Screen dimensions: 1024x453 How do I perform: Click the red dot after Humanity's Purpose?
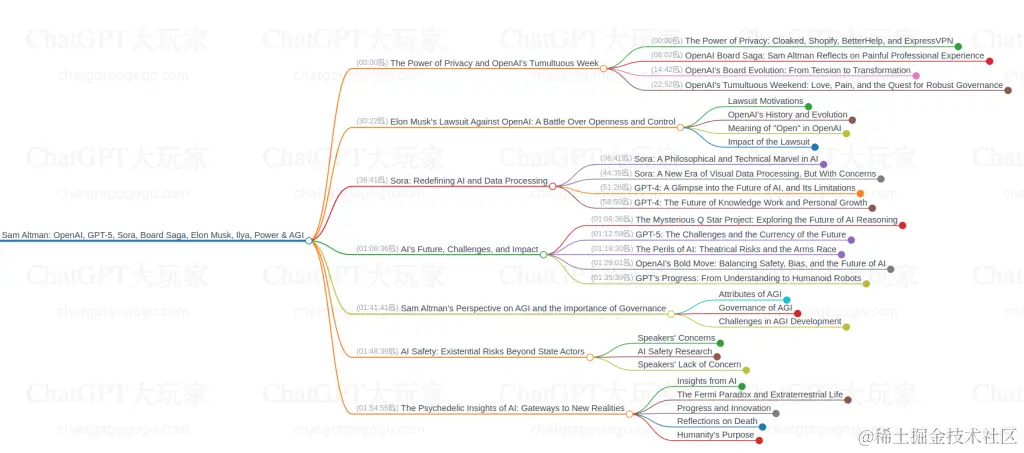[759, 441]
